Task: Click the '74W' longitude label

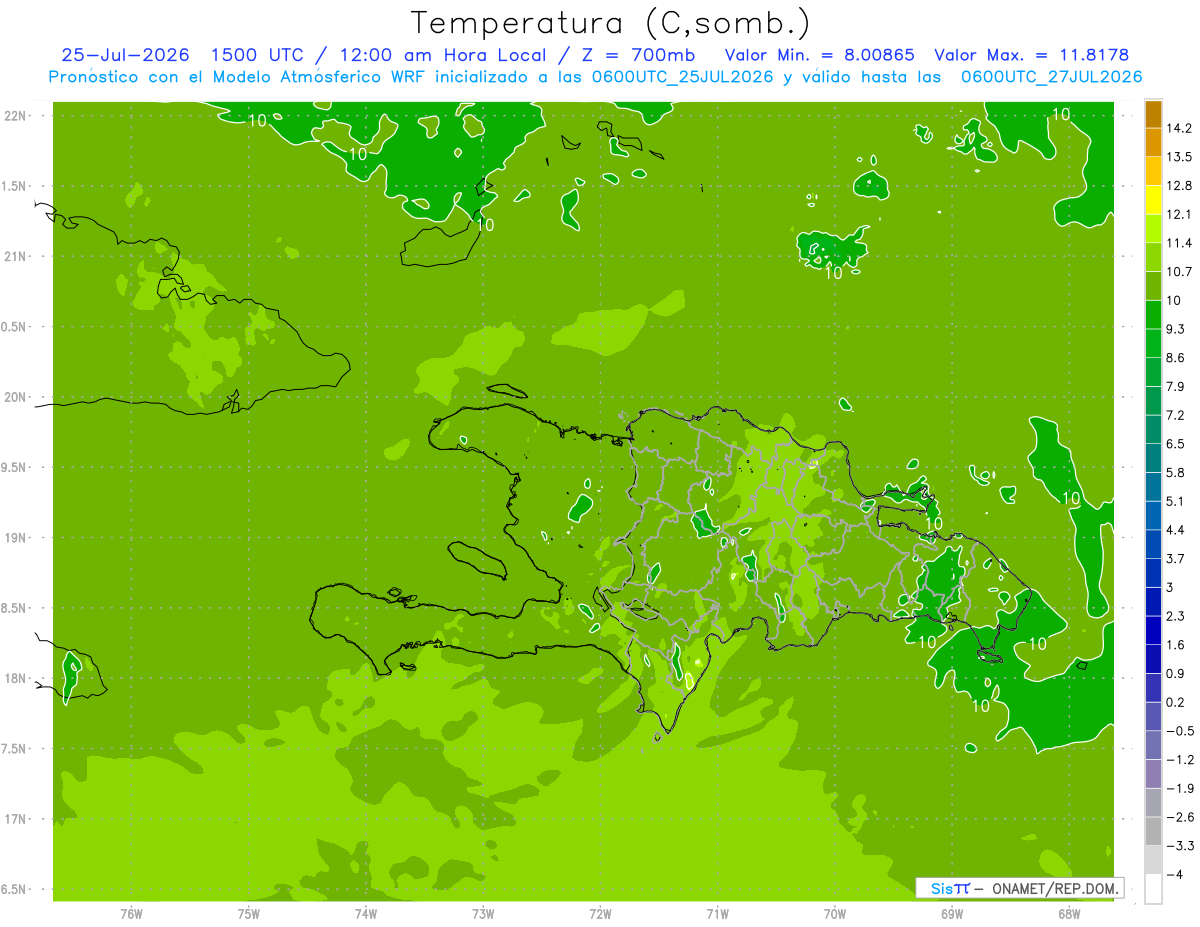Action: point(366,912)
